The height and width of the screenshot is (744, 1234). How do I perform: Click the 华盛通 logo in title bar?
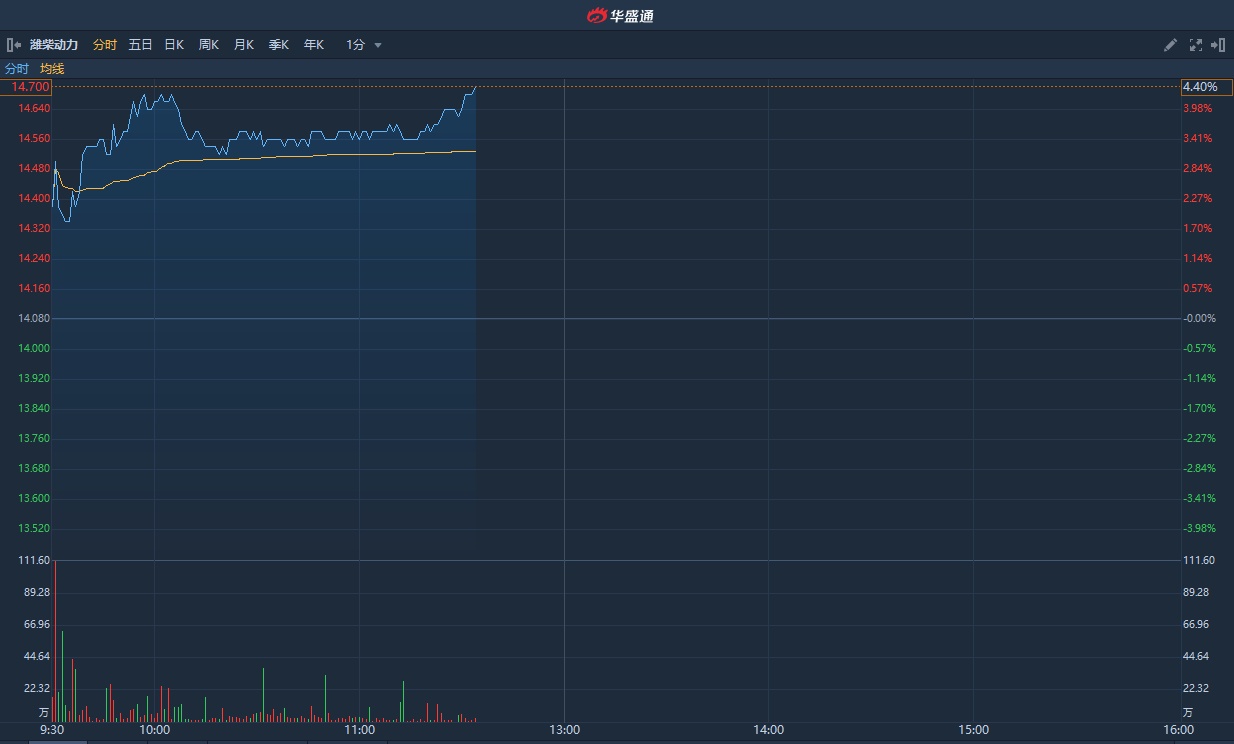pos(620,15)
